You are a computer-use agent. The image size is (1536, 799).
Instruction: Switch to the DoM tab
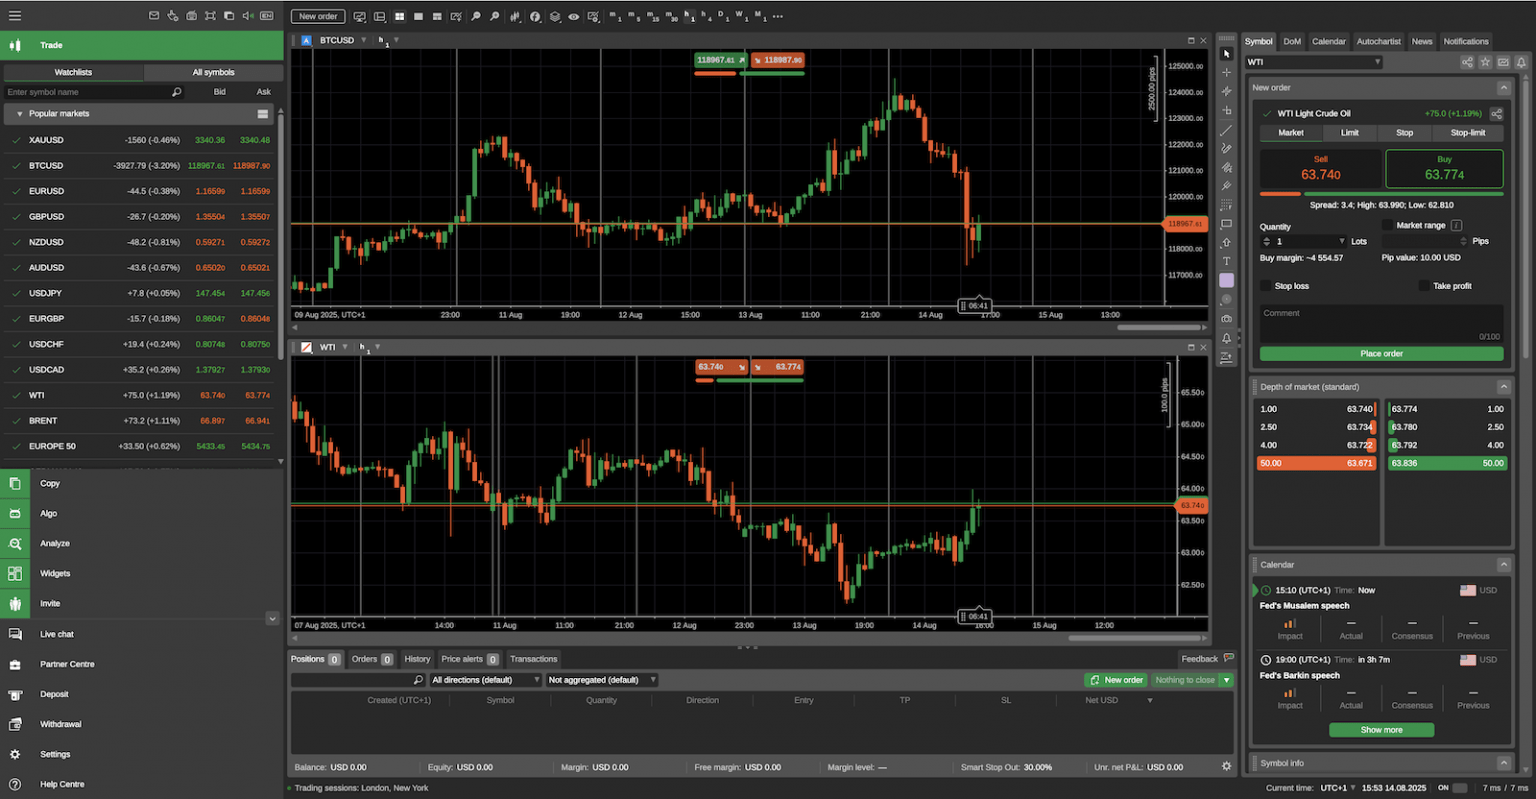pos(1292,41)
